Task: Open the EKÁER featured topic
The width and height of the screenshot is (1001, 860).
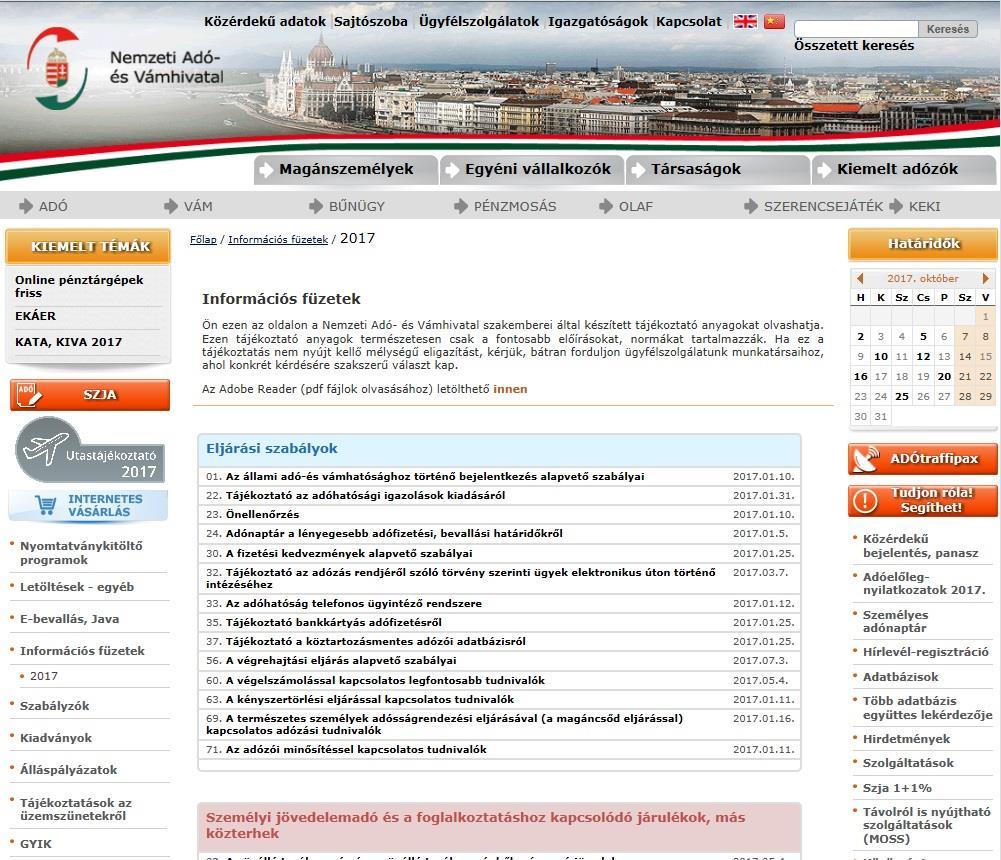Action: pos(36,316)
